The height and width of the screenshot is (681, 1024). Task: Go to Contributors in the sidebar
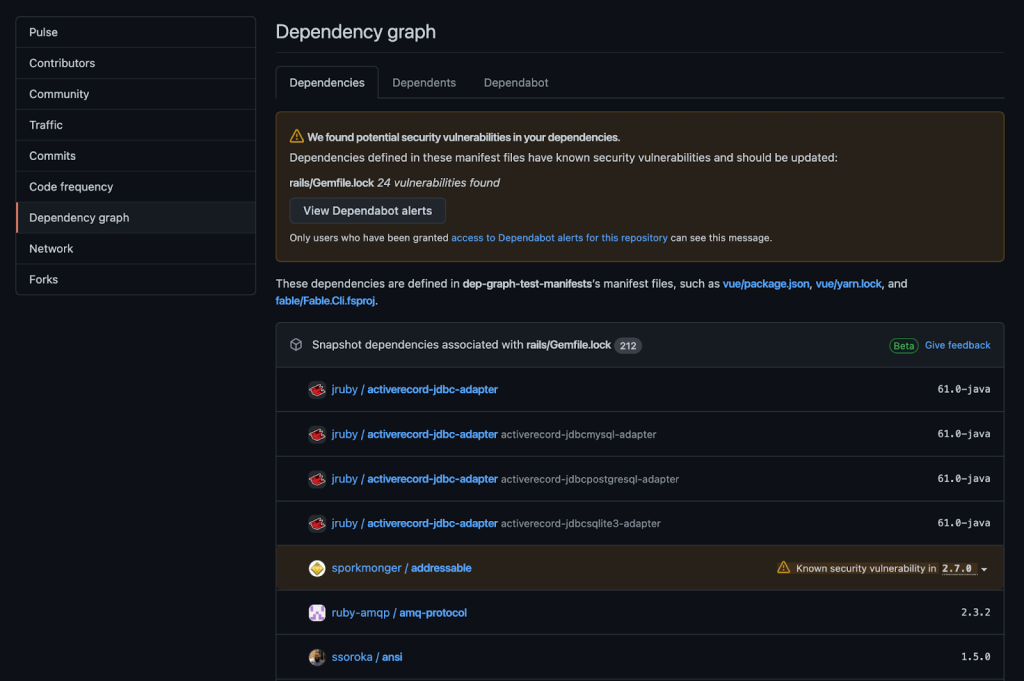point(62,63)
